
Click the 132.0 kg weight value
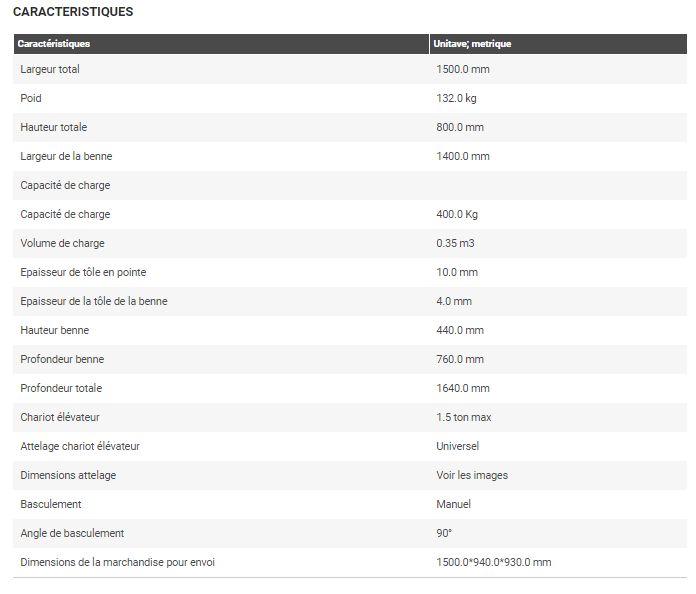[x=459, y=98]
